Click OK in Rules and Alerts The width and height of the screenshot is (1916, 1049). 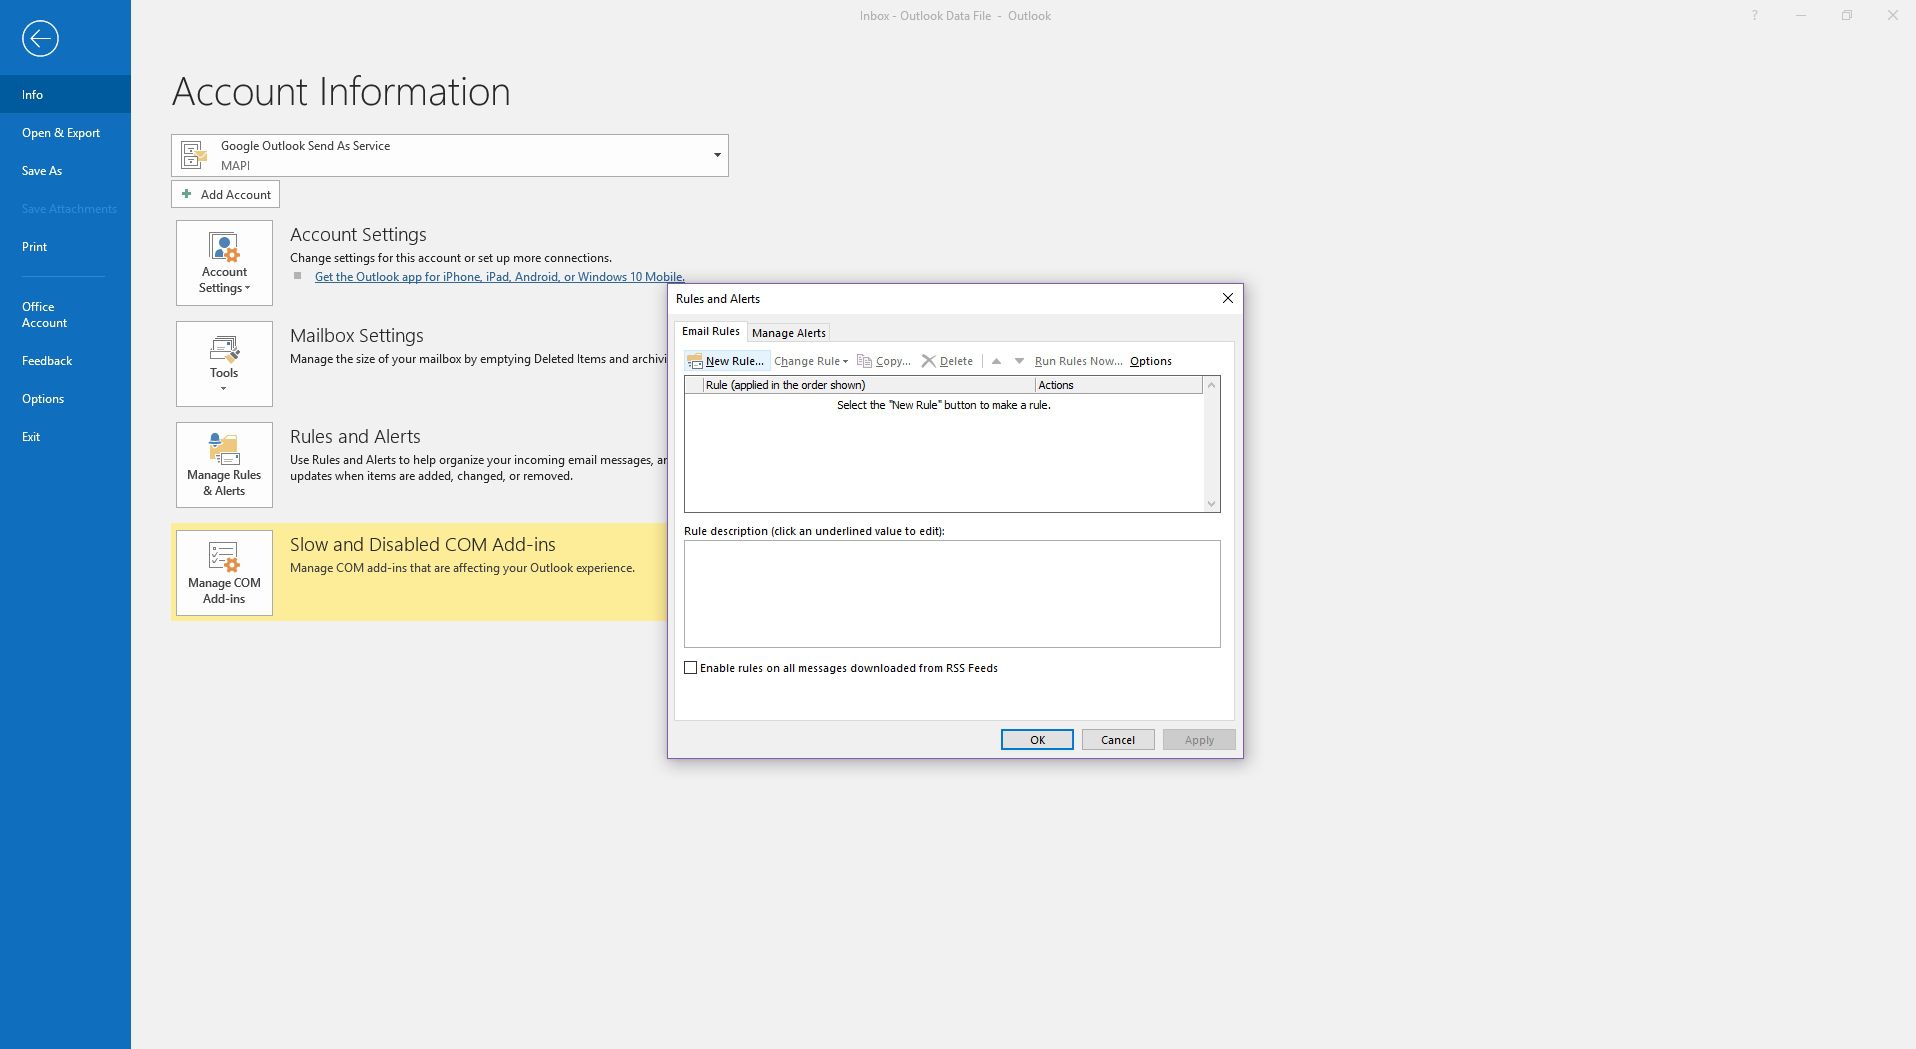pos(1037,740)
